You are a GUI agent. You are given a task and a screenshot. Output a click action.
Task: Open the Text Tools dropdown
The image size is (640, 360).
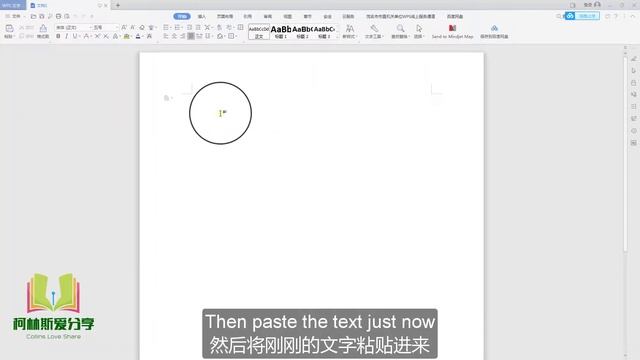pyautogui.click(x=374, y=31)
